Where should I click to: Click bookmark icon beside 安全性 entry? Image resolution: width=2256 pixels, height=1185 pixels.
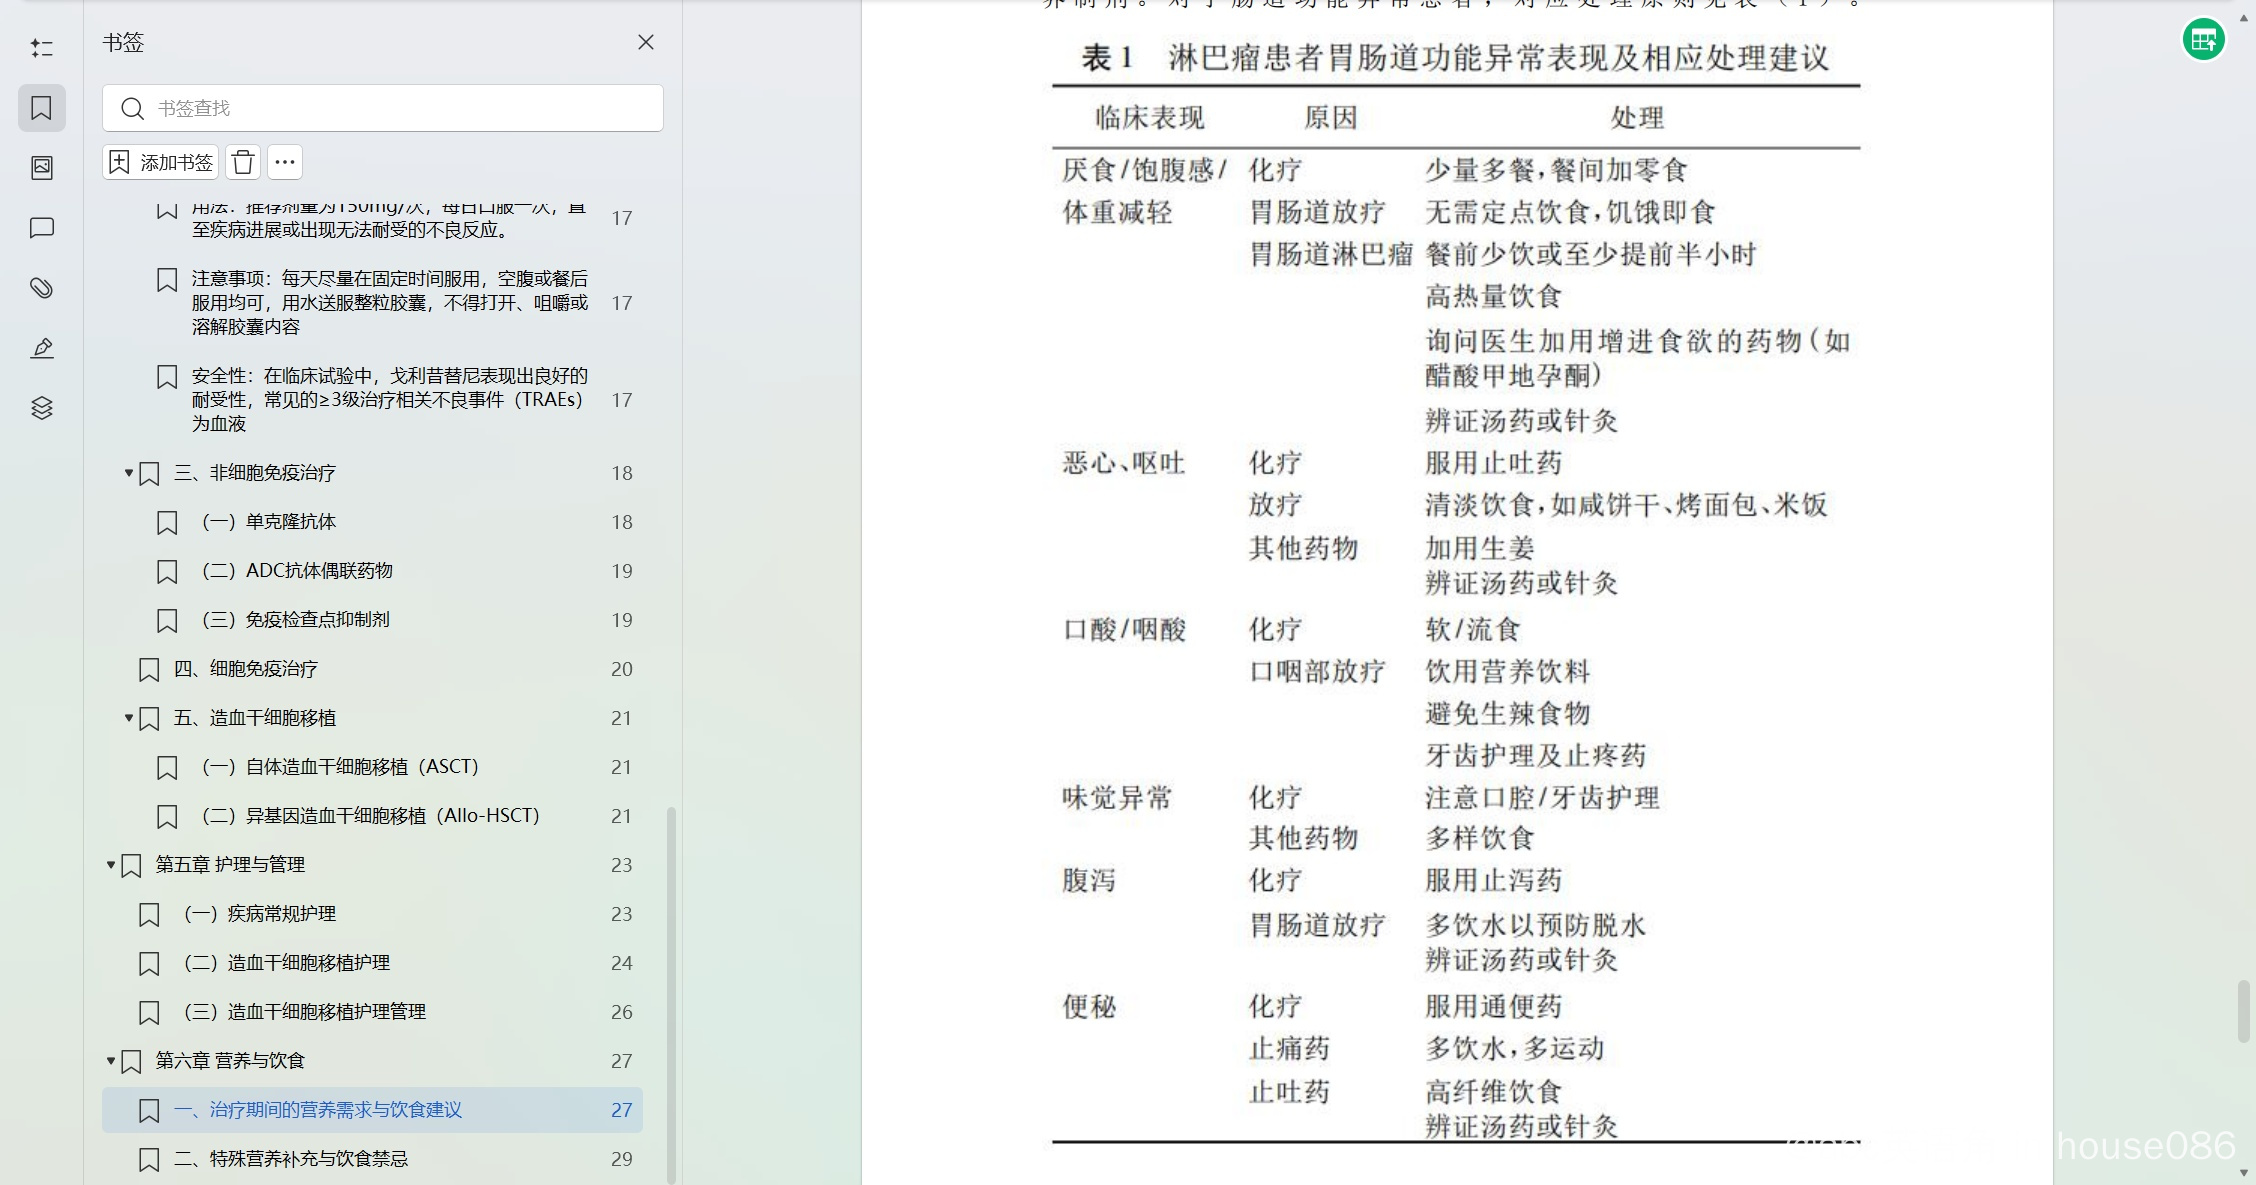(167, 377)
